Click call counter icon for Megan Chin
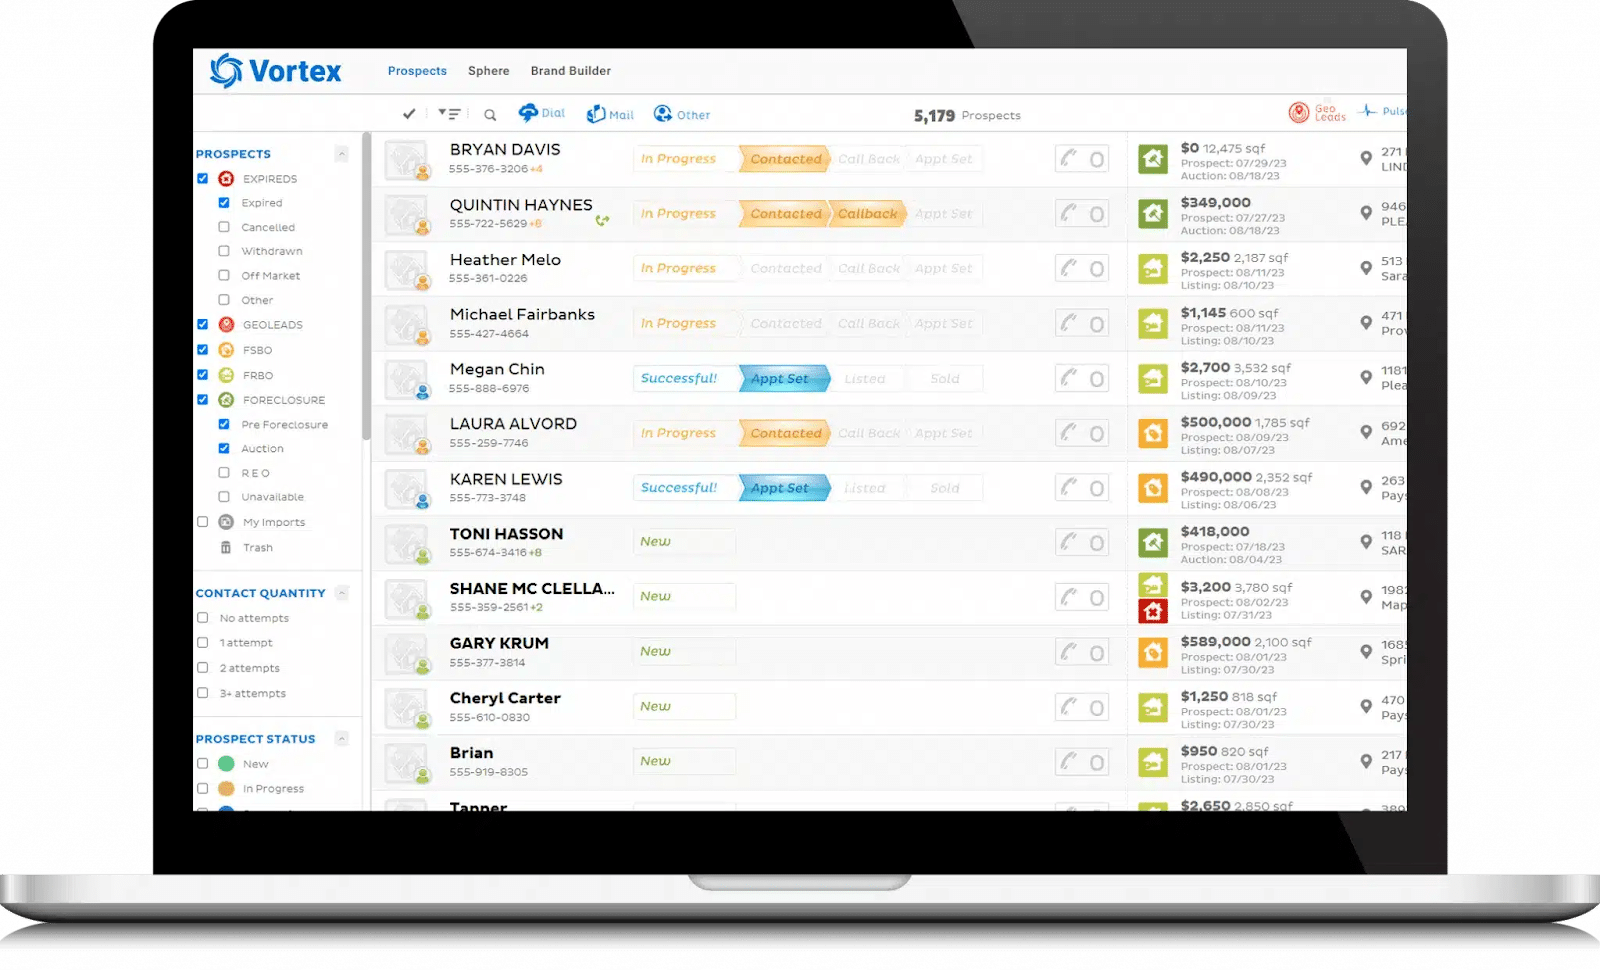The image size is (1600, 970). [1082, 379]
